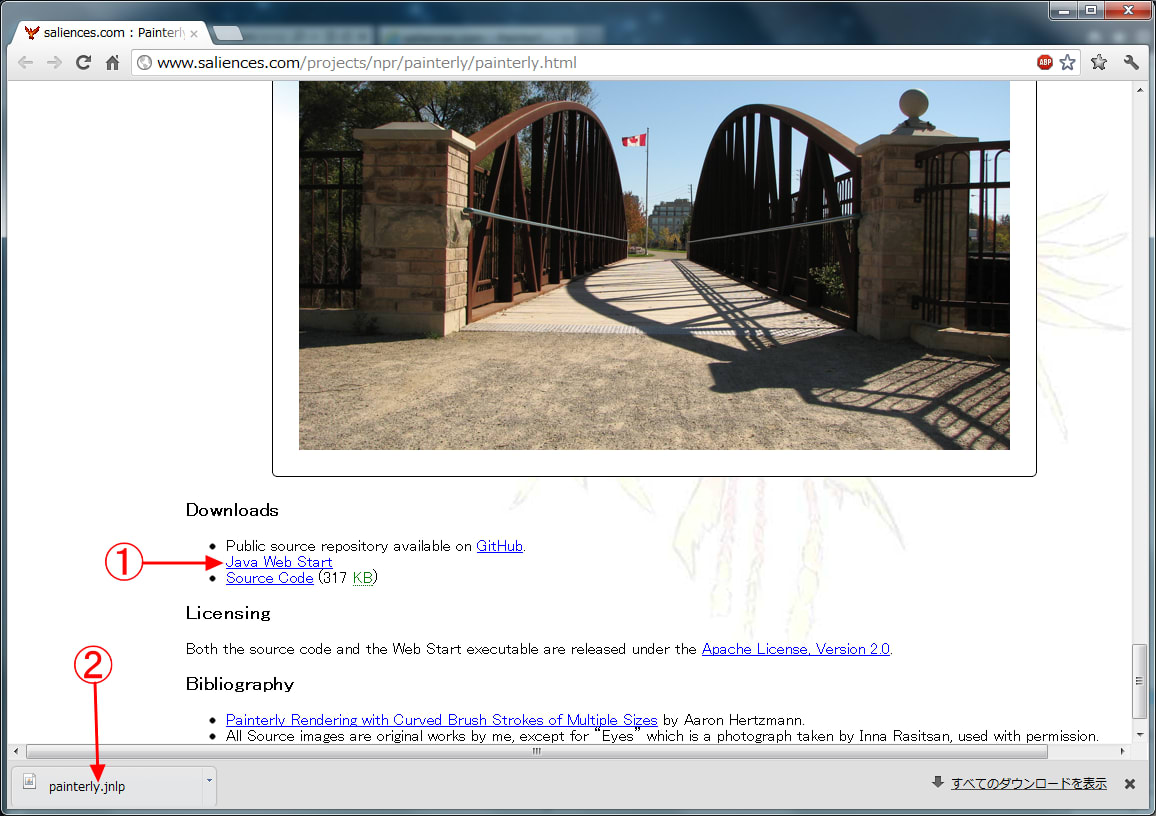Close the saliences.com Painterly tab

pos(194,33)
